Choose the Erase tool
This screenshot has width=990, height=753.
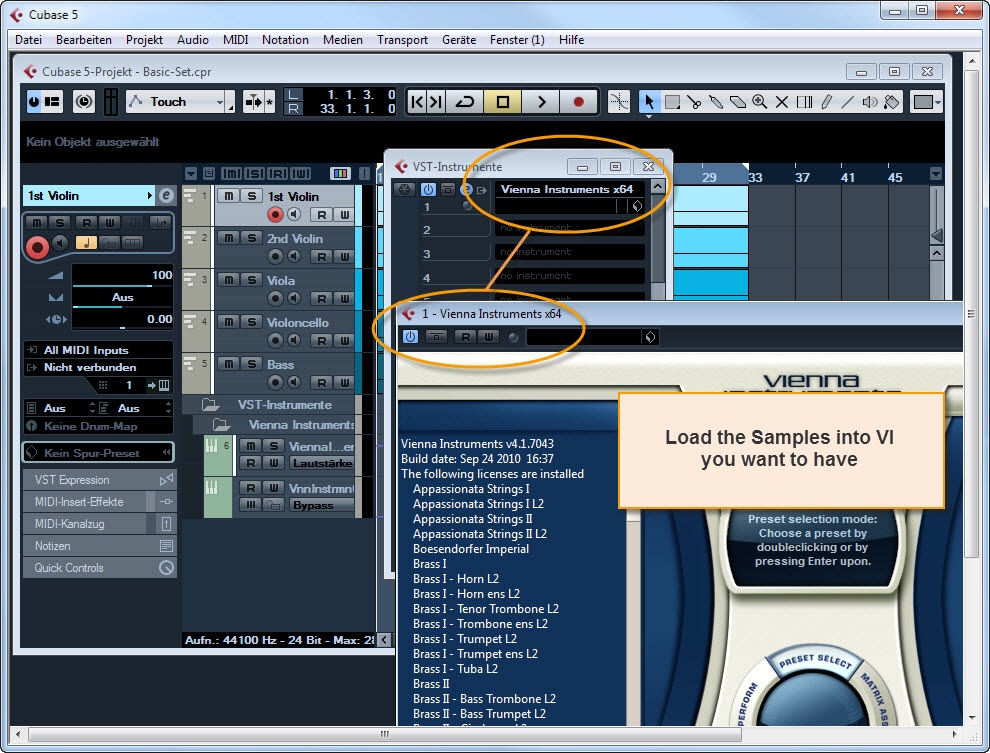pos(737,102)
